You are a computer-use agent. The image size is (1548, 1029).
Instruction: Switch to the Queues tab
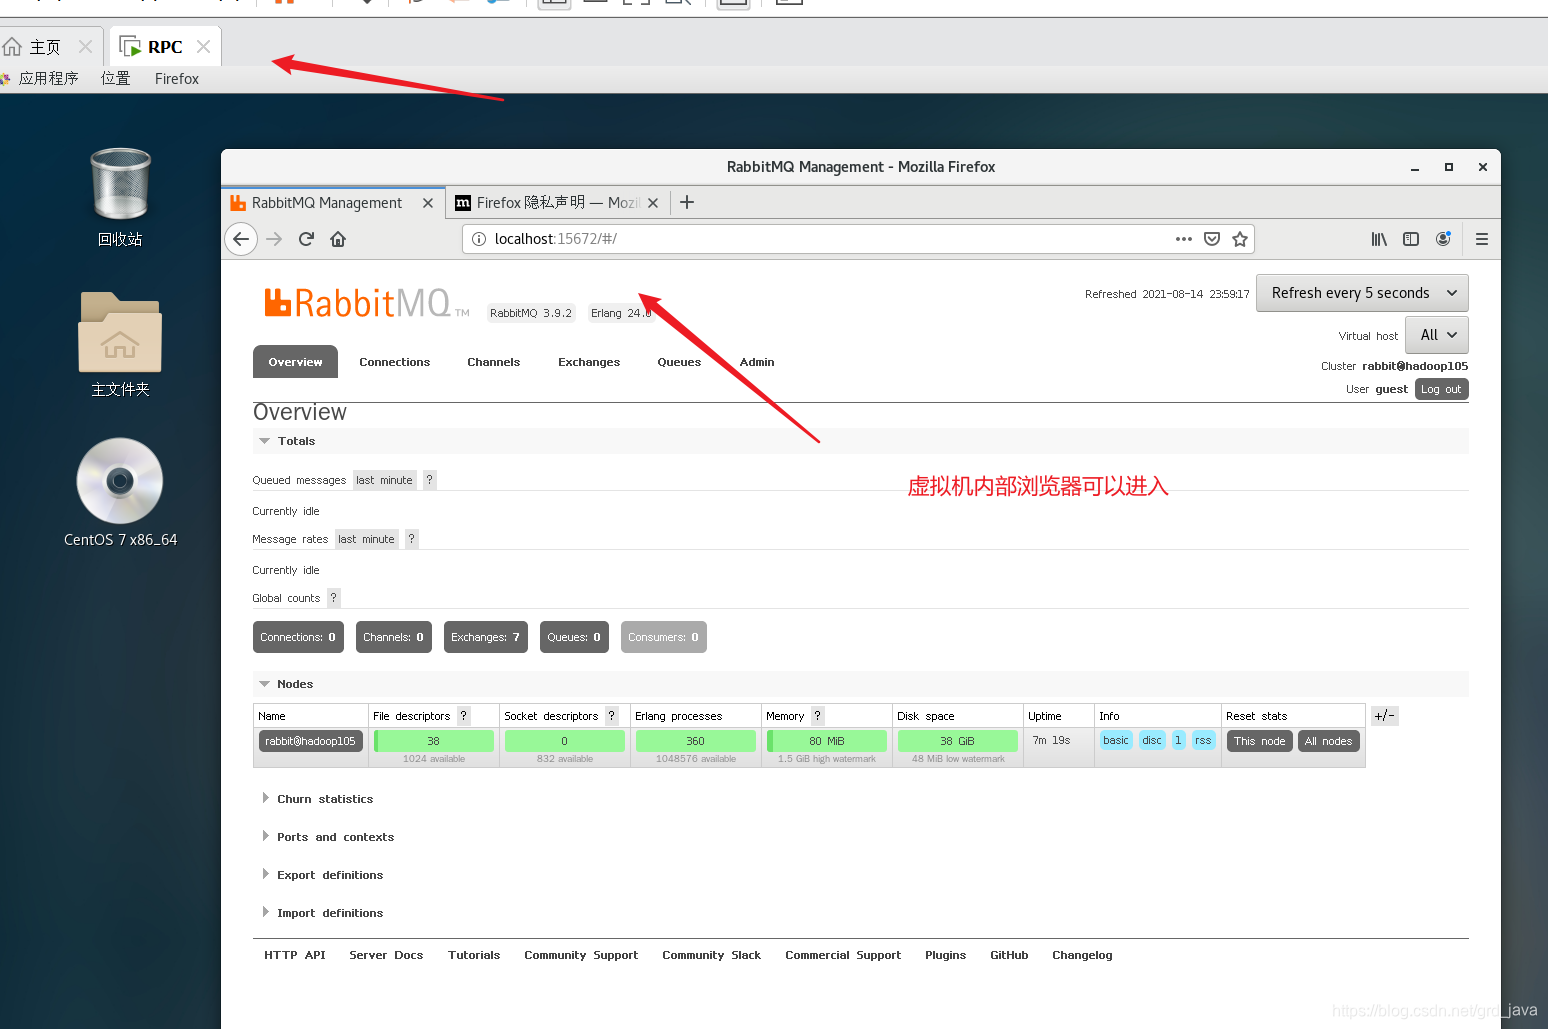(x=679, y=362)
